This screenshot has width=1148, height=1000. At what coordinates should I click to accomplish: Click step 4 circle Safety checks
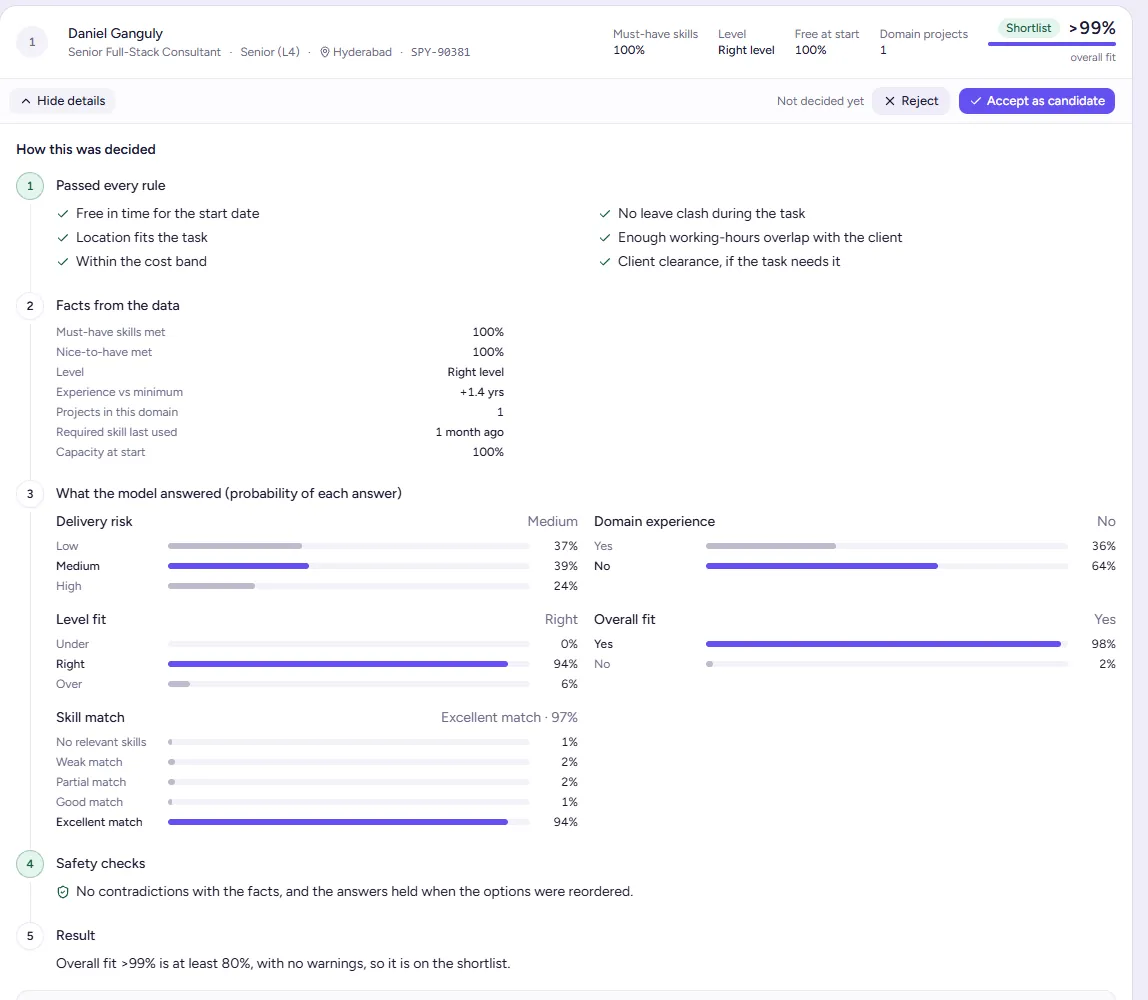tap(30, 864)
